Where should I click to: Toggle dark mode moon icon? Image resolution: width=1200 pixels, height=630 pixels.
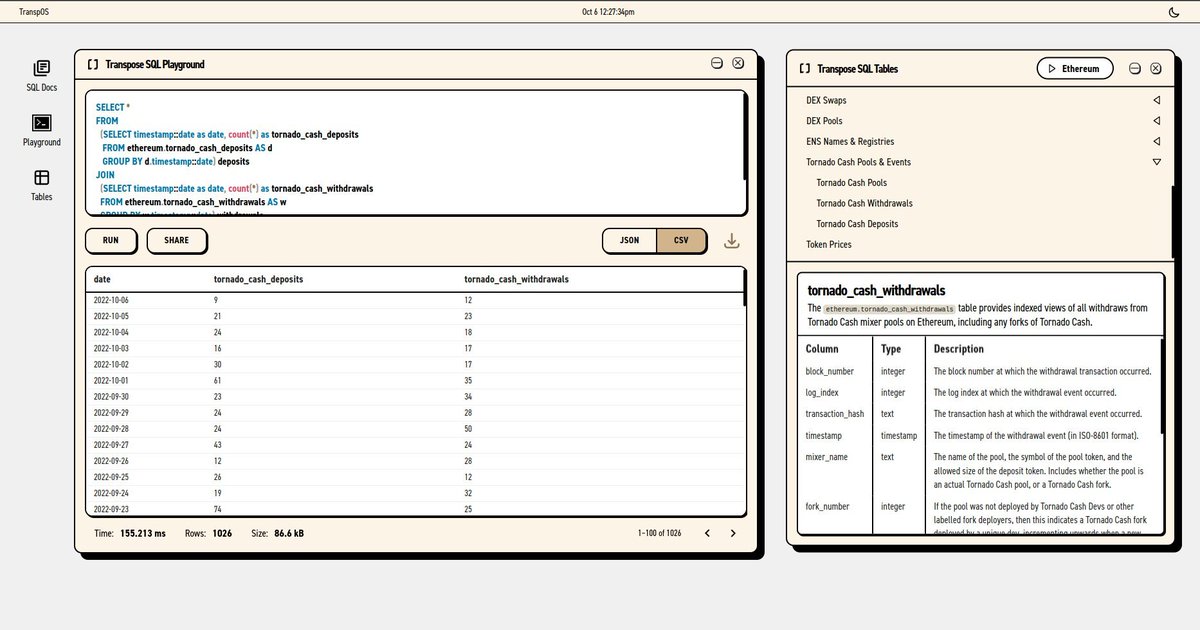coord(1173,12)
